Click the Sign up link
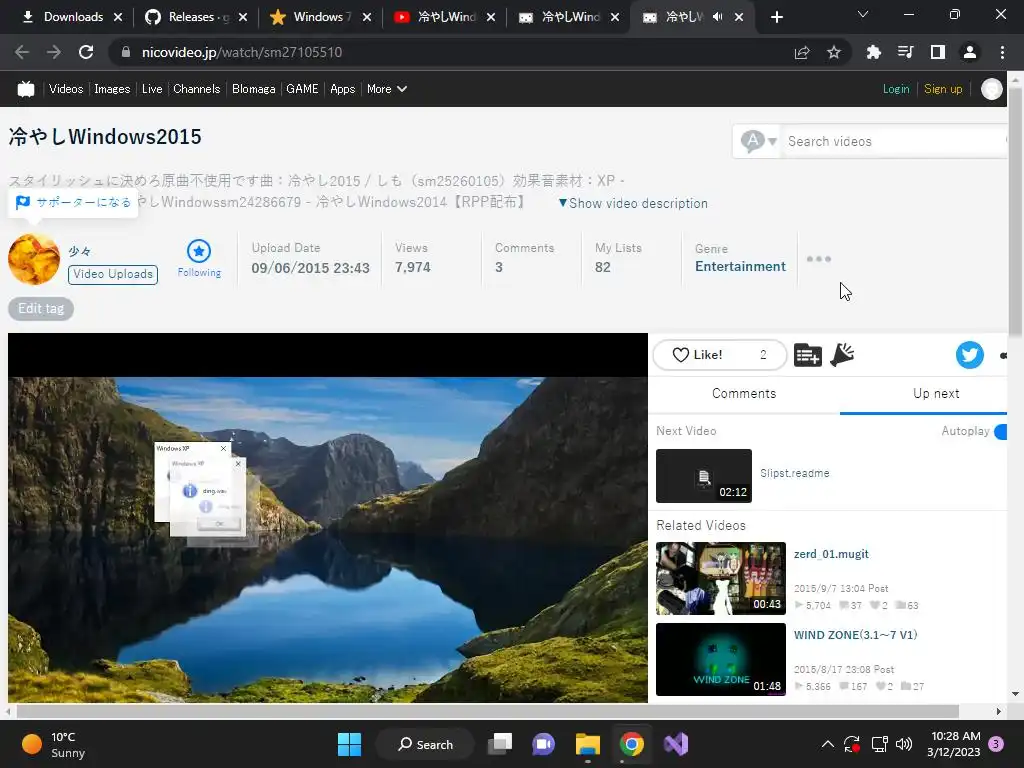 [943, 89]
